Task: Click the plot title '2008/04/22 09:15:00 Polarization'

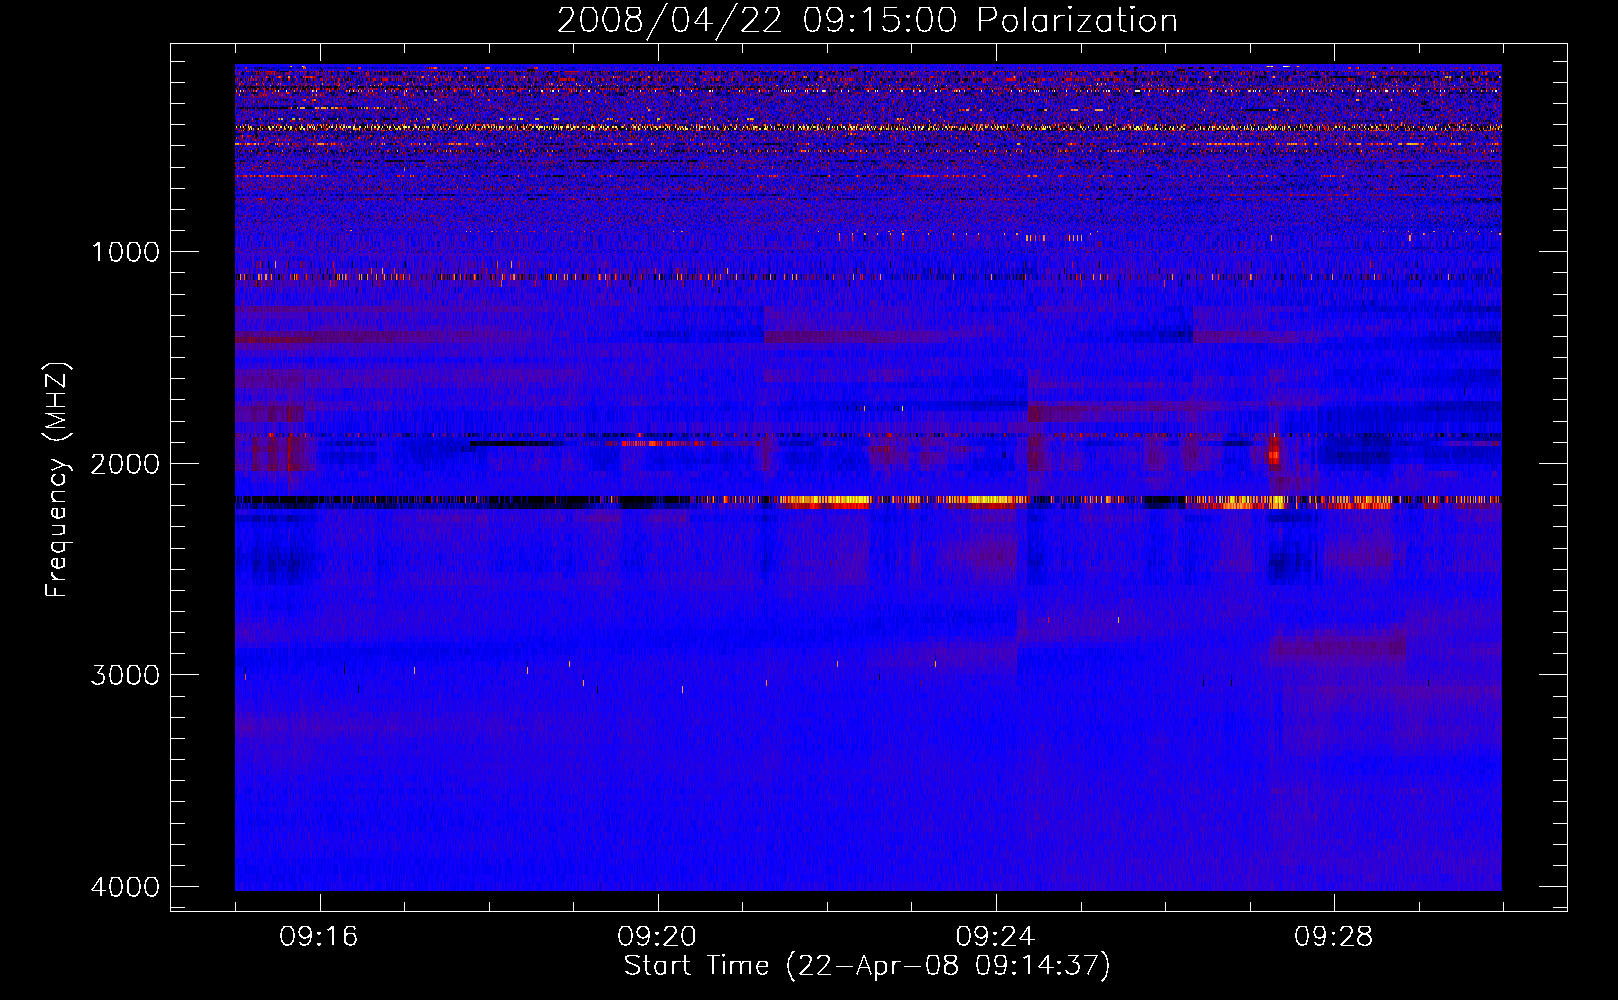Action: tap(867, 20)
